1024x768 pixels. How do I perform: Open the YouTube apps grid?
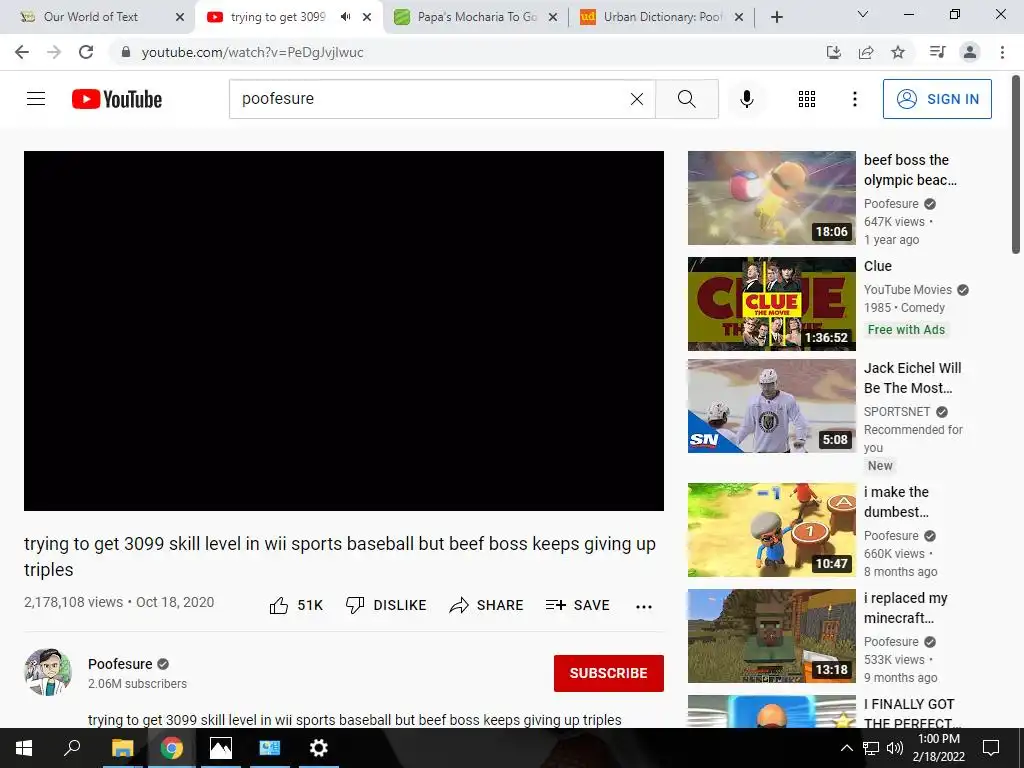tap(807, 99)
